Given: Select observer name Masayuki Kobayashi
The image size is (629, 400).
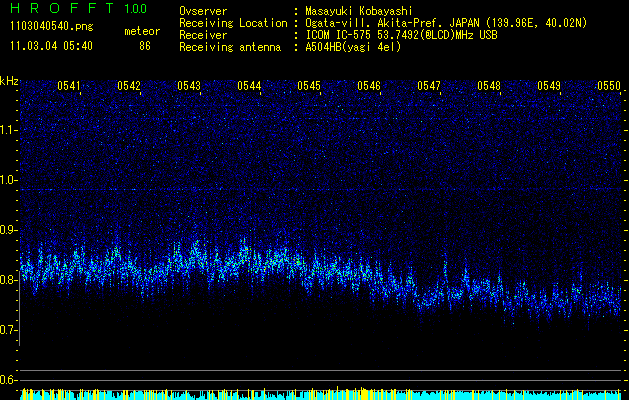Looking at the screenshot, I should coord(366,10).
